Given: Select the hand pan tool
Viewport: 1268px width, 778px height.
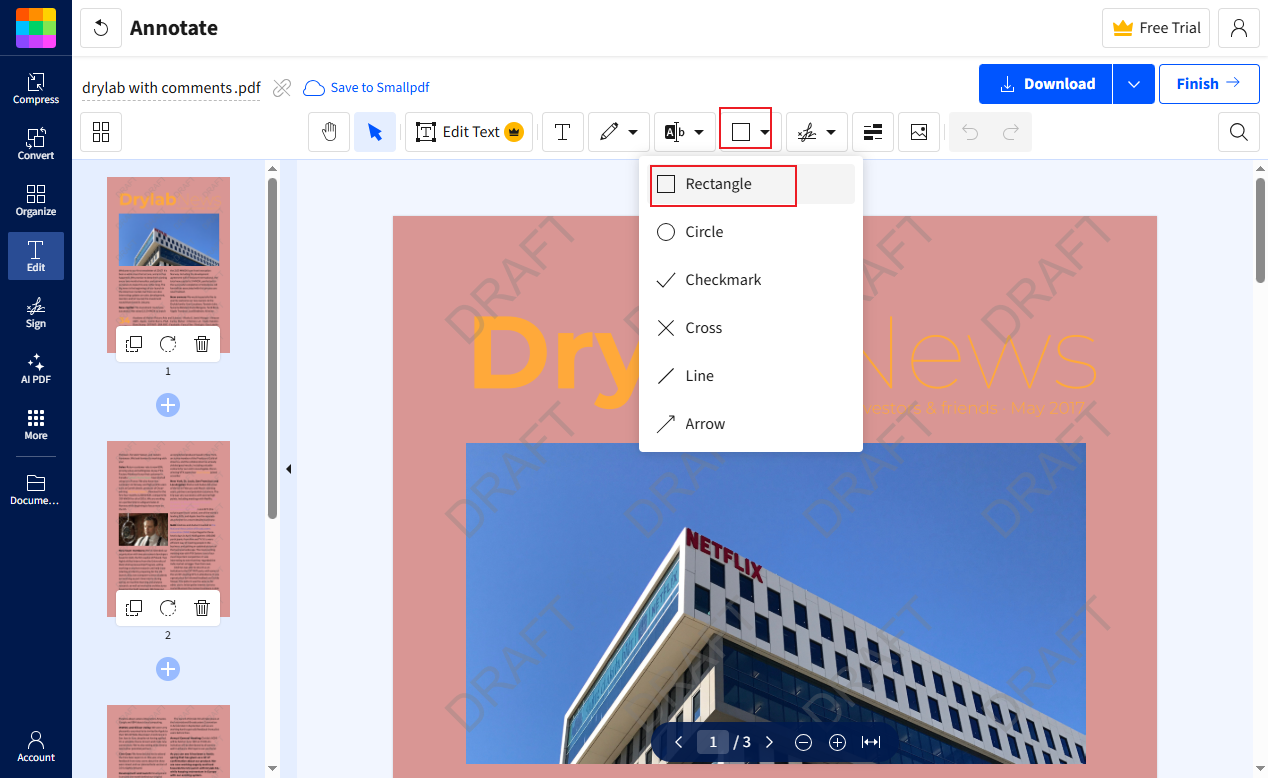Looking at the screenshot, I should [x=329, y=131].
